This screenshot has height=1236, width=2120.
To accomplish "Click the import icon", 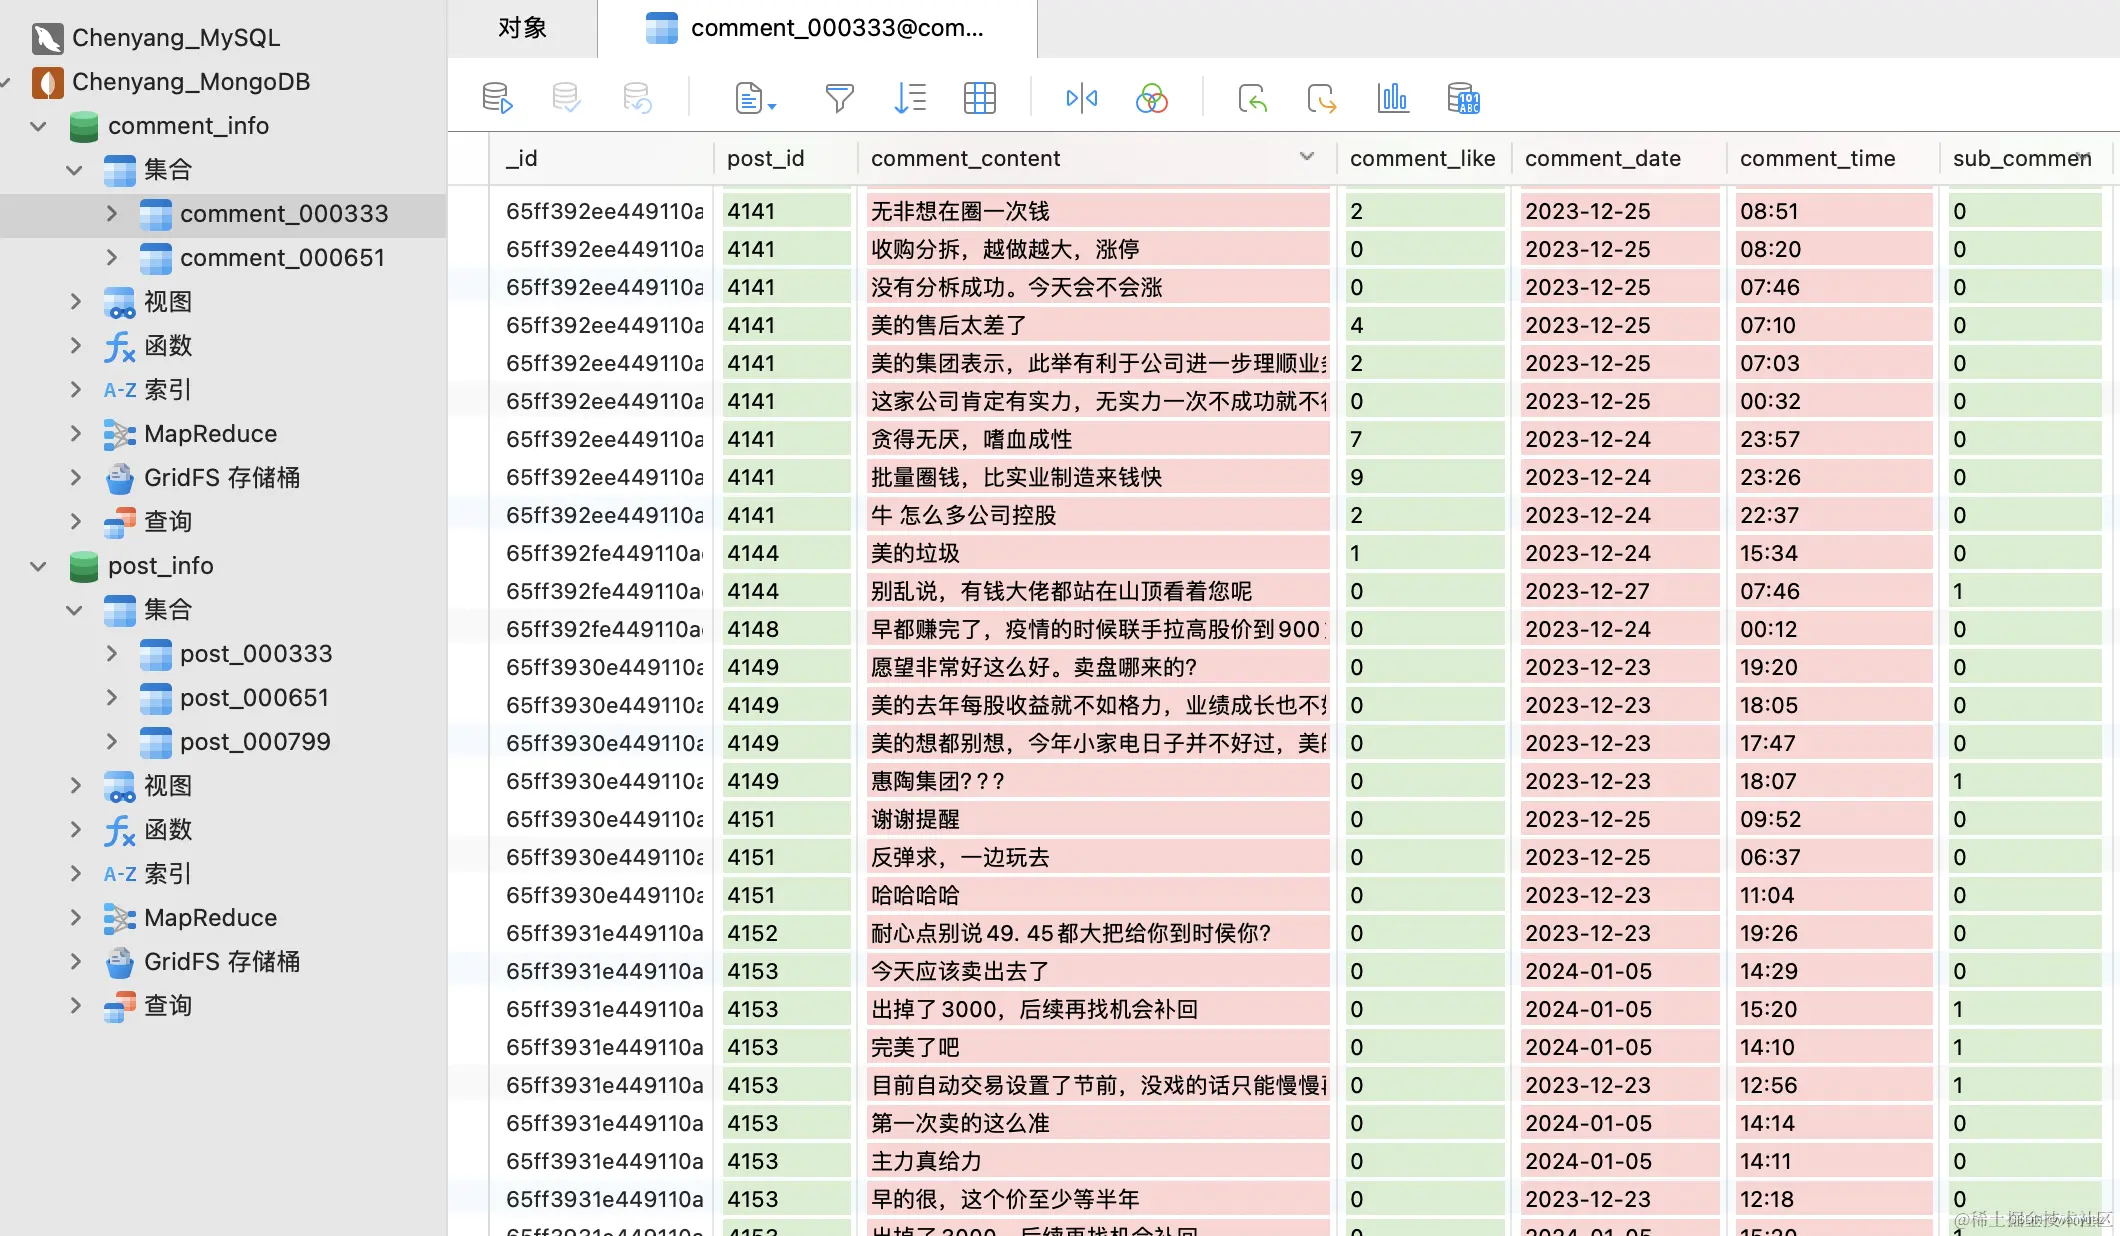I will coord(1252,98).
